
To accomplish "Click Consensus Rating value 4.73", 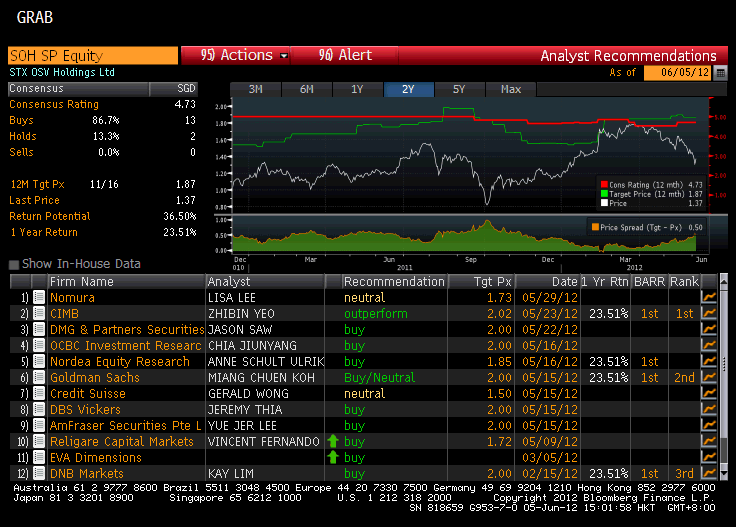I will [185, 104].
